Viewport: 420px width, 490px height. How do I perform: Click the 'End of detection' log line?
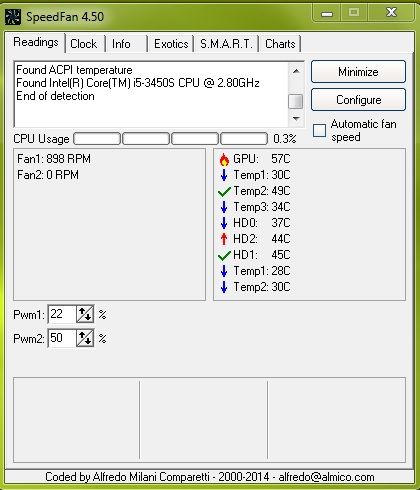[x=55, y=96]
